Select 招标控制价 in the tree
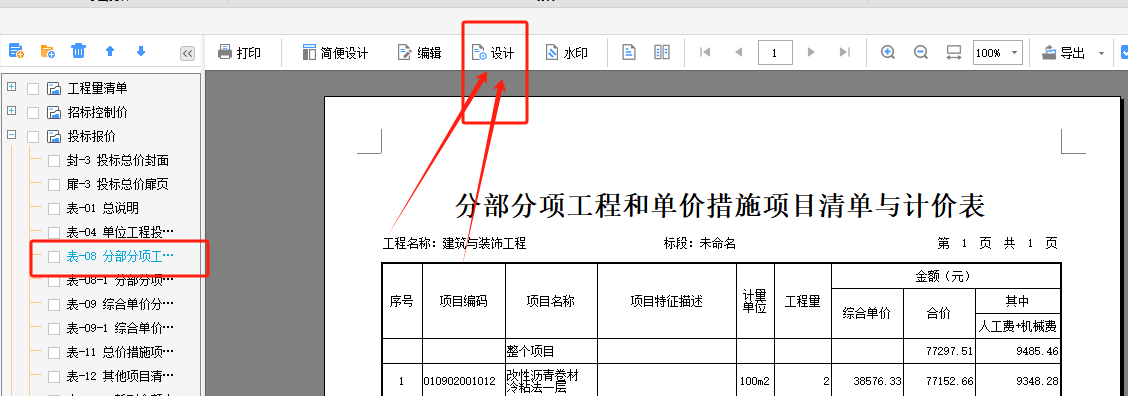 [97, 112]
